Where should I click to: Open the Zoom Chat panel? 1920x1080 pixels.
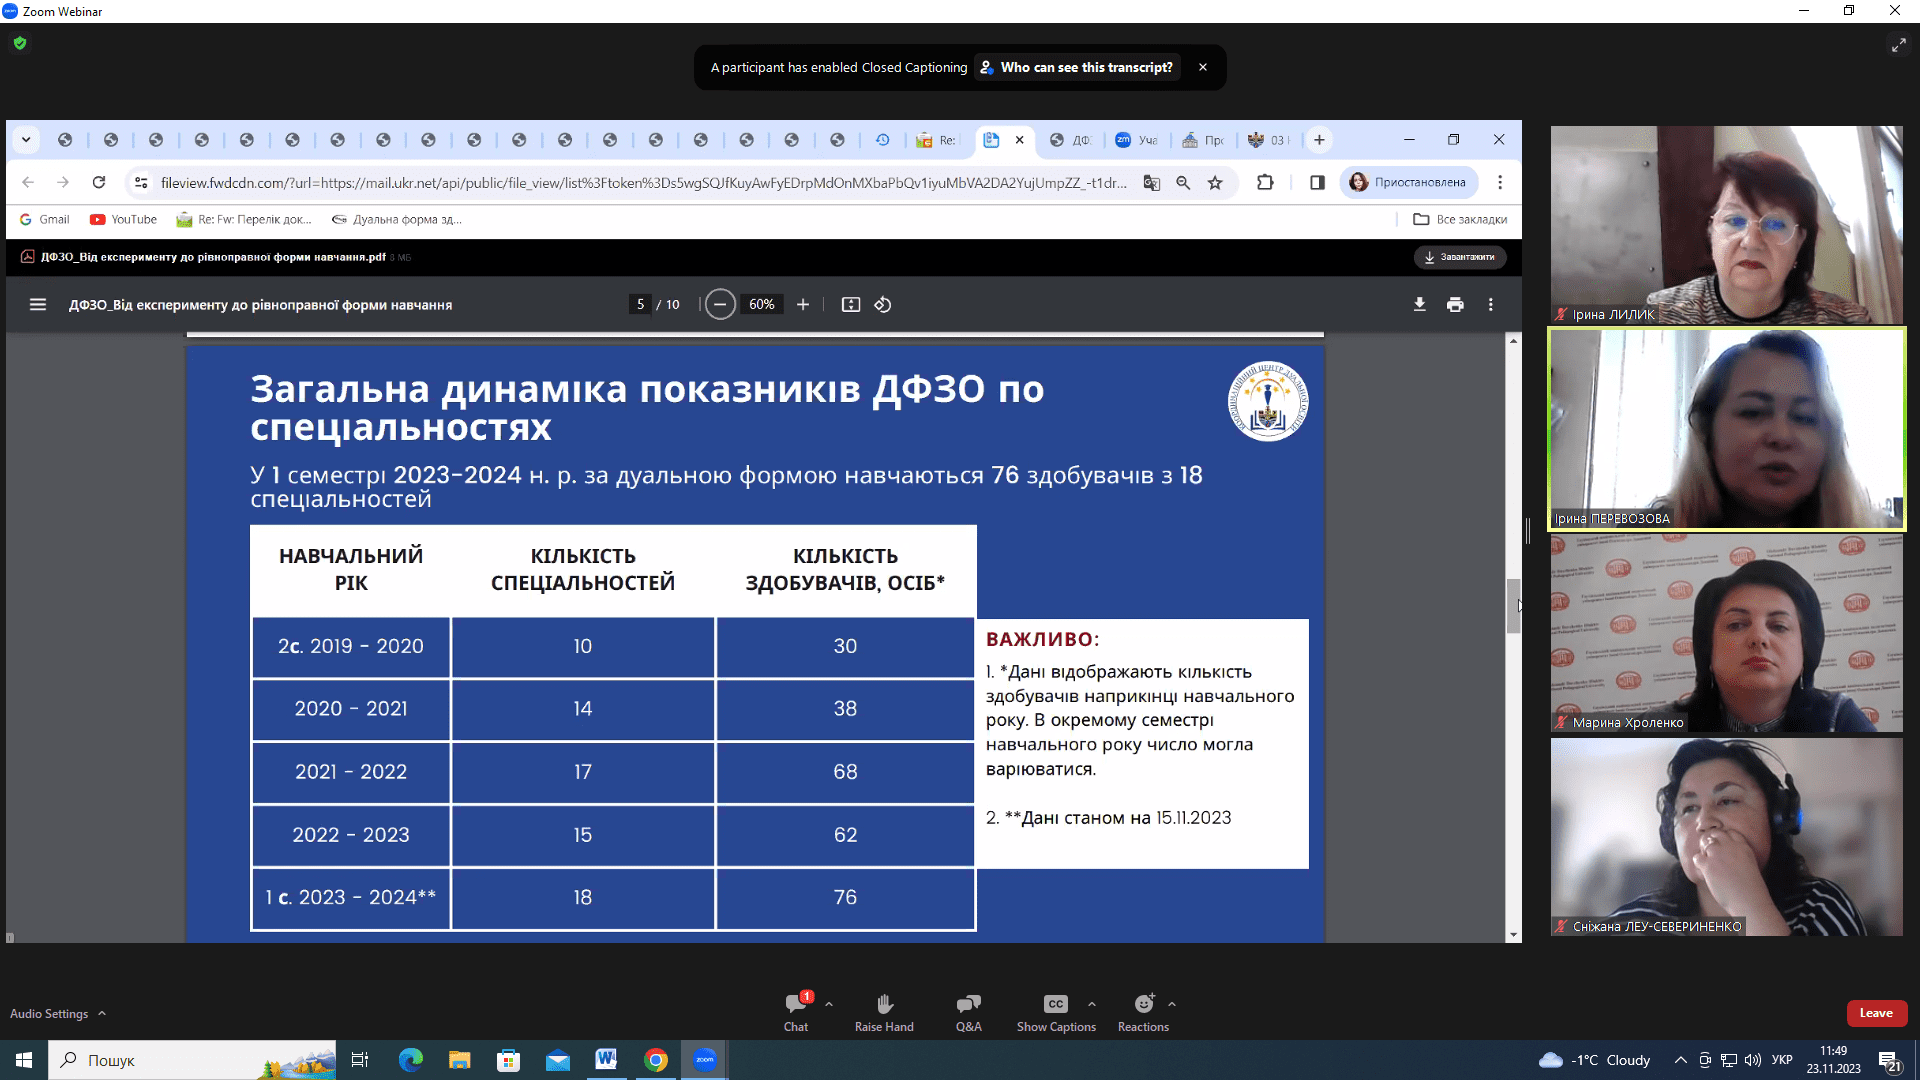pos(796,1005)
